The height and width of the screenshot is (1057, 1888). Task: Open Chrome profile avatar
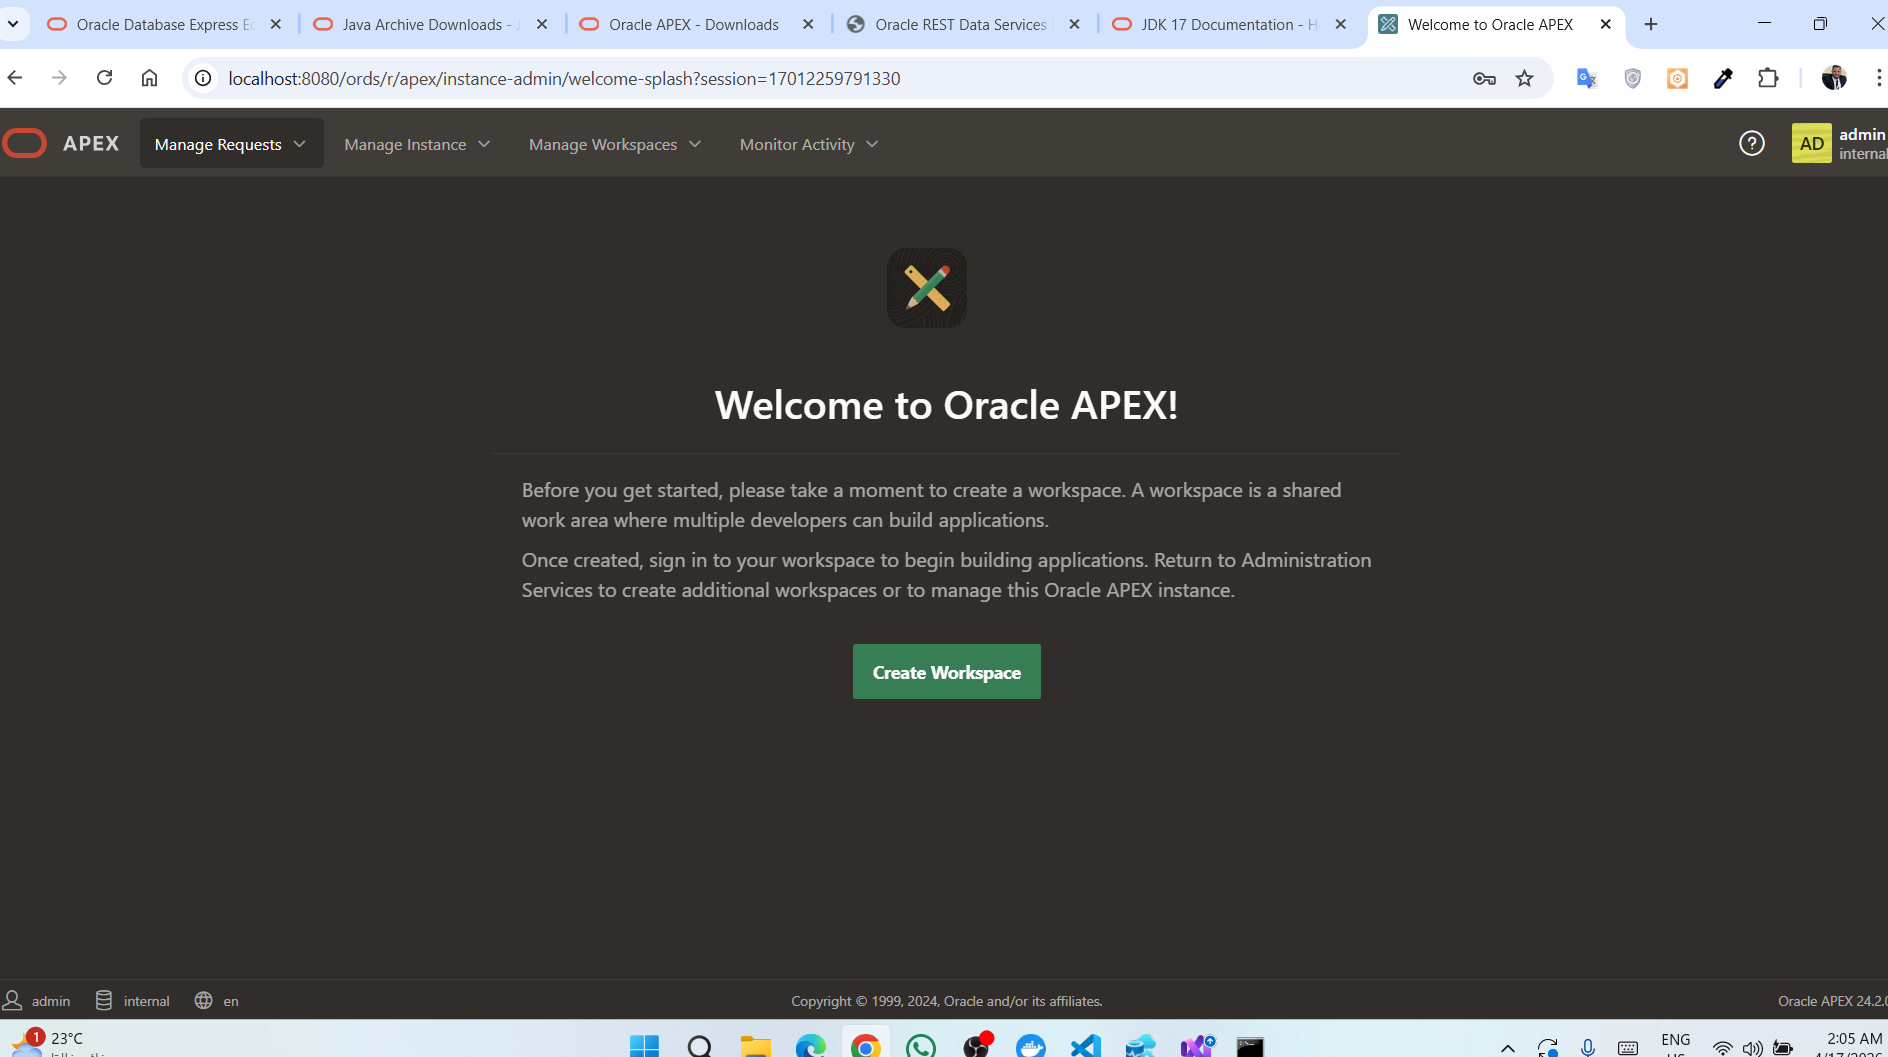1834,78
